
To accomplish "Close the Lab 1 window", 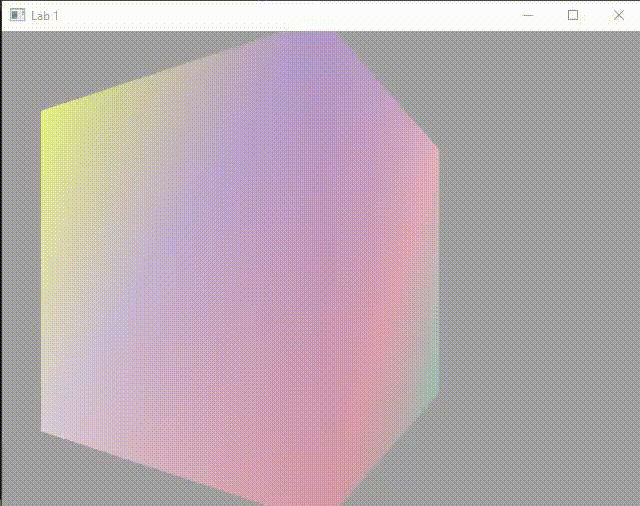I will 618,16.
